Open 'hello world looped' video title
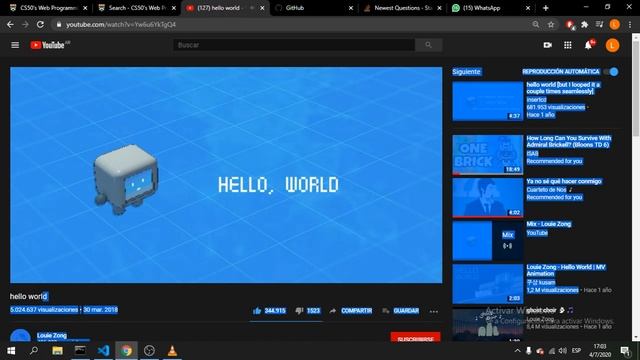The width and height of the screenshot is (640, 360). (563, 88)
